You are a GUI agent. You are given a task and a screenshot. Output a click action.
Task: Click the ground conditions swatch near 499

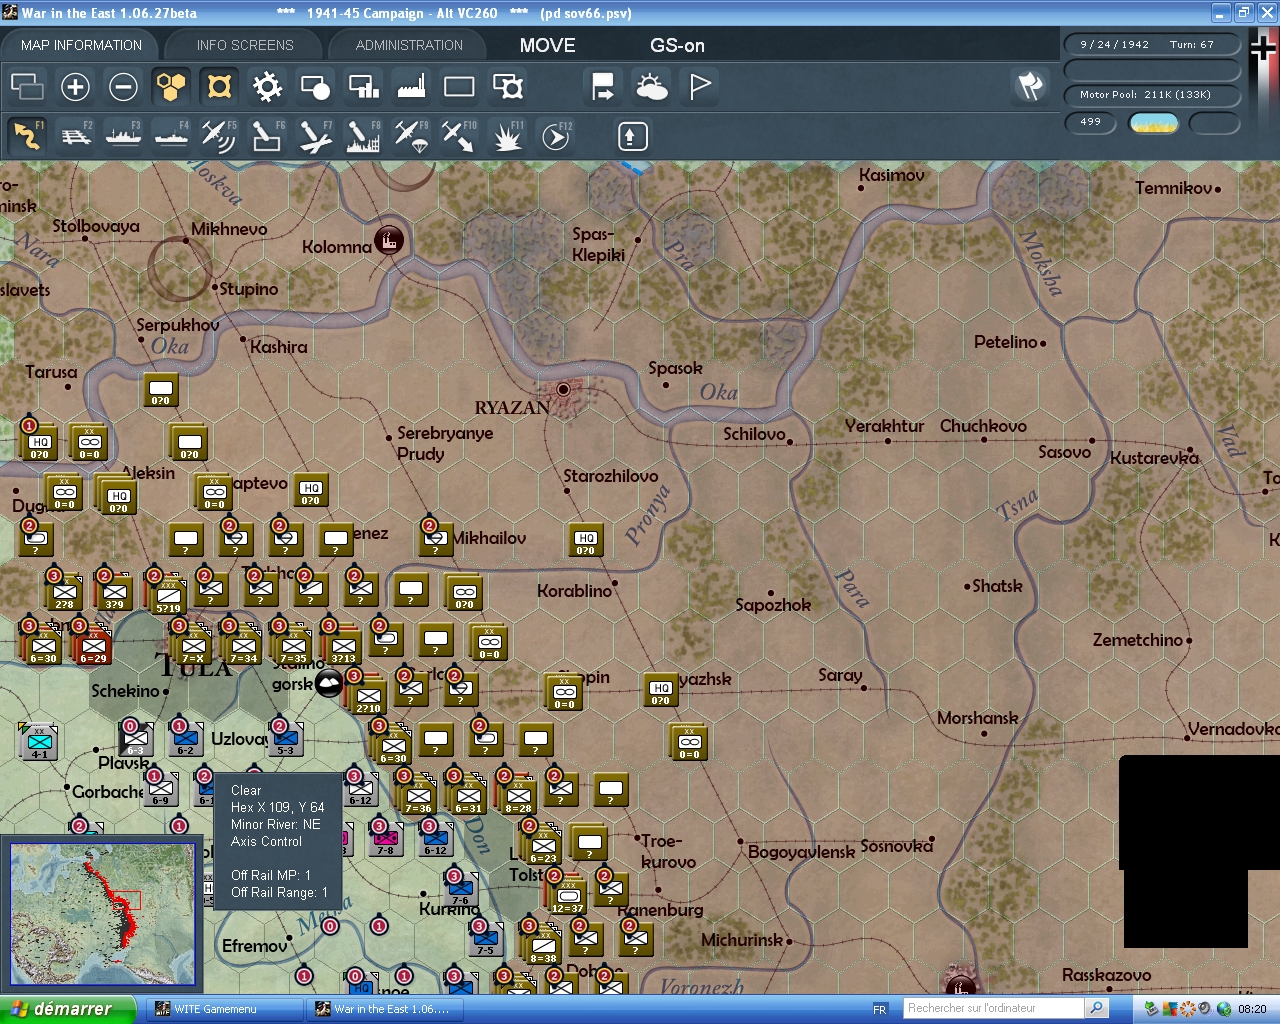pyautogui.click(x=1153, y=122)
